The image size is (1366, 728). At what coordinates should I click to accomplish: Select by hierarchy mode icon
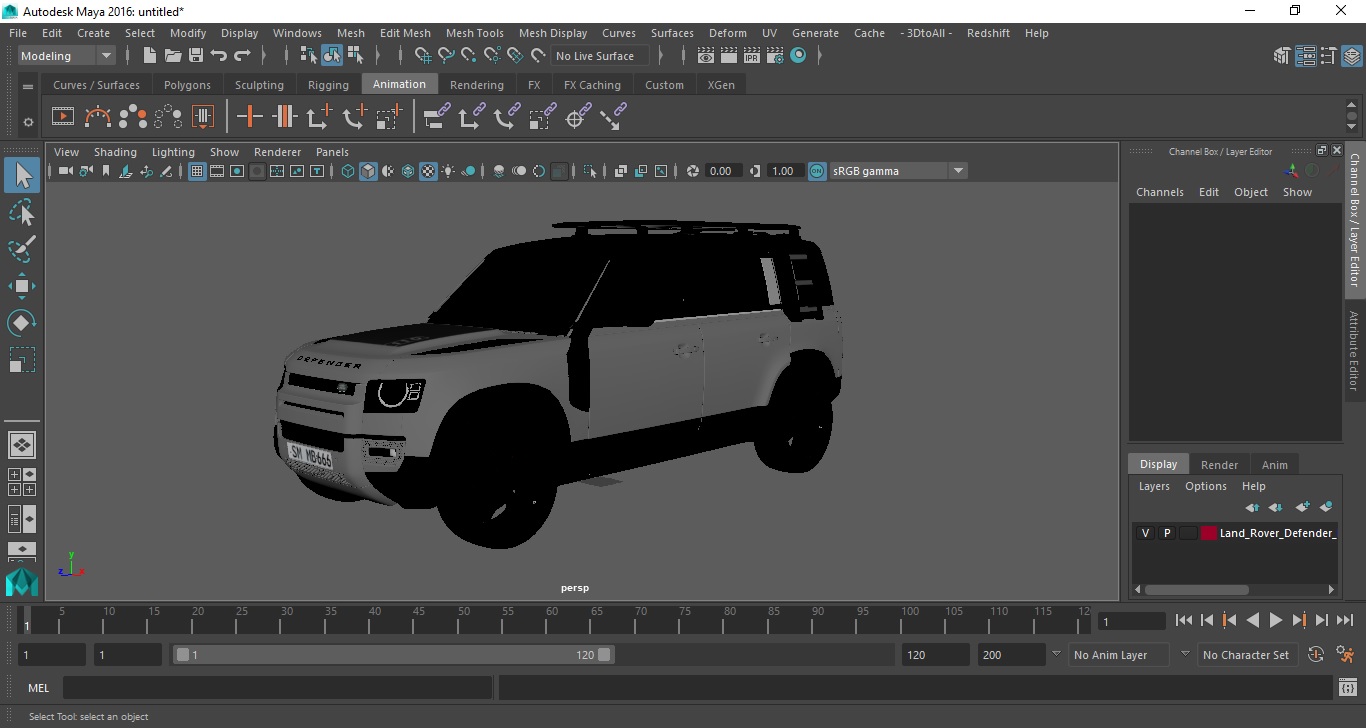(308, 56)
